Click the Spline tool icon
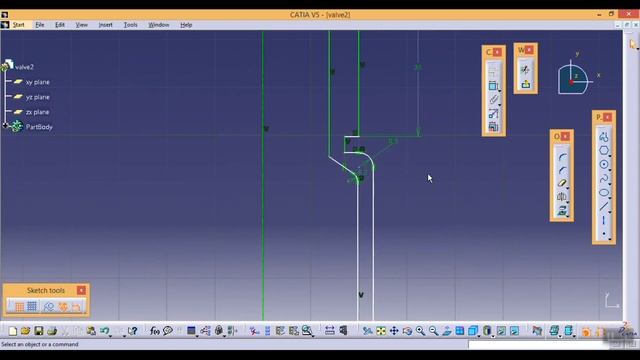The image size is (640, 360). tap(604, 178)
